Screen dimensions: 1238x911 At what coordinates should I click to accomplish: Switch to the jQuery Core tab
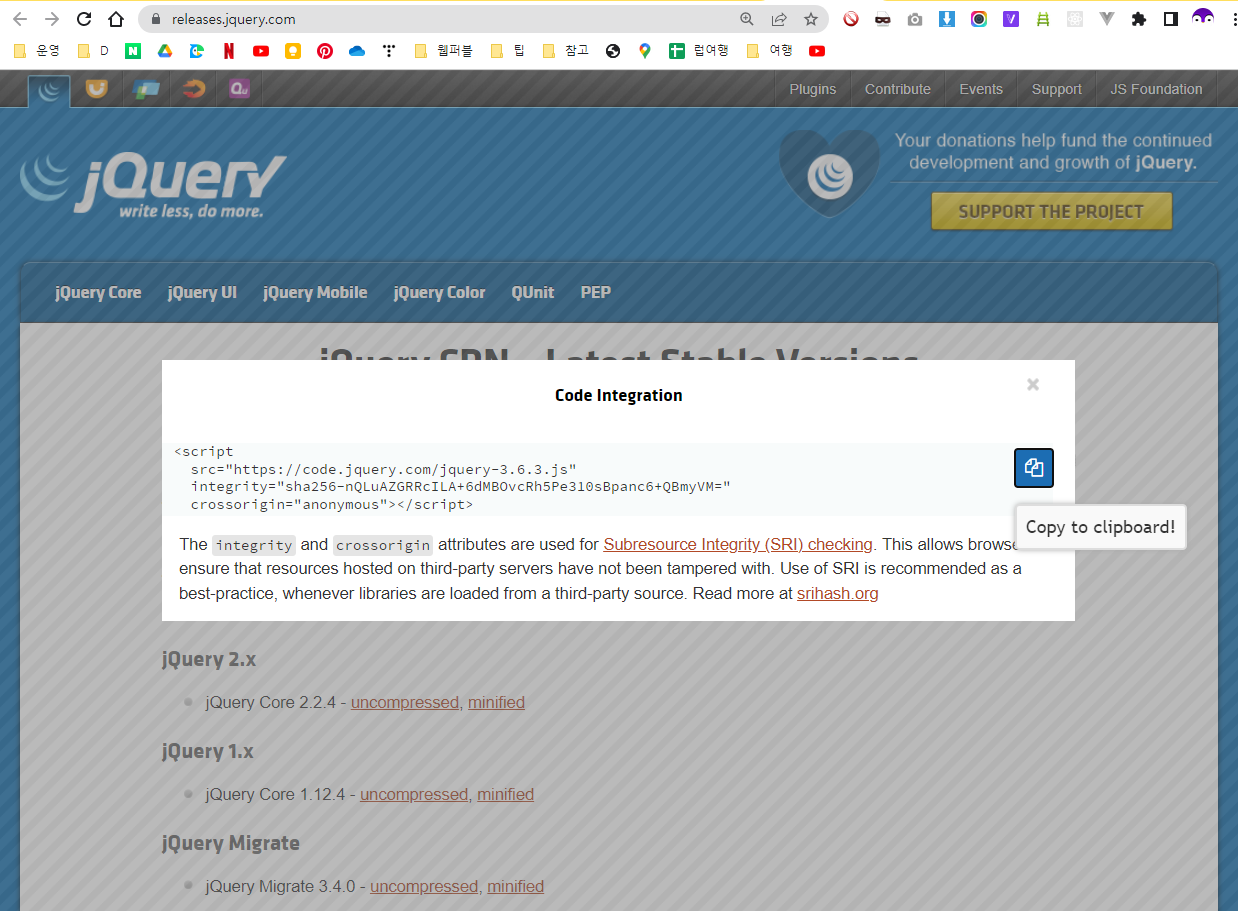98,293
